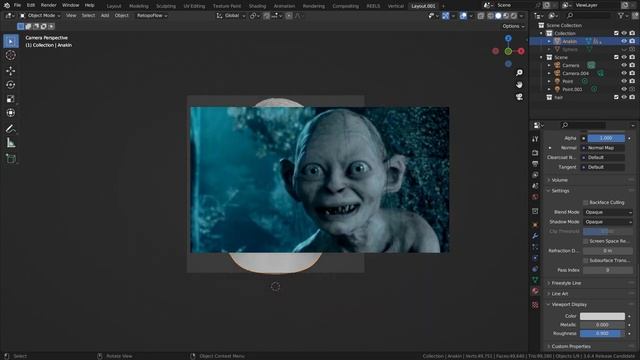Select the Select Box tool
The height and width of the screenshot is (360, 640).
coord(11,41)
